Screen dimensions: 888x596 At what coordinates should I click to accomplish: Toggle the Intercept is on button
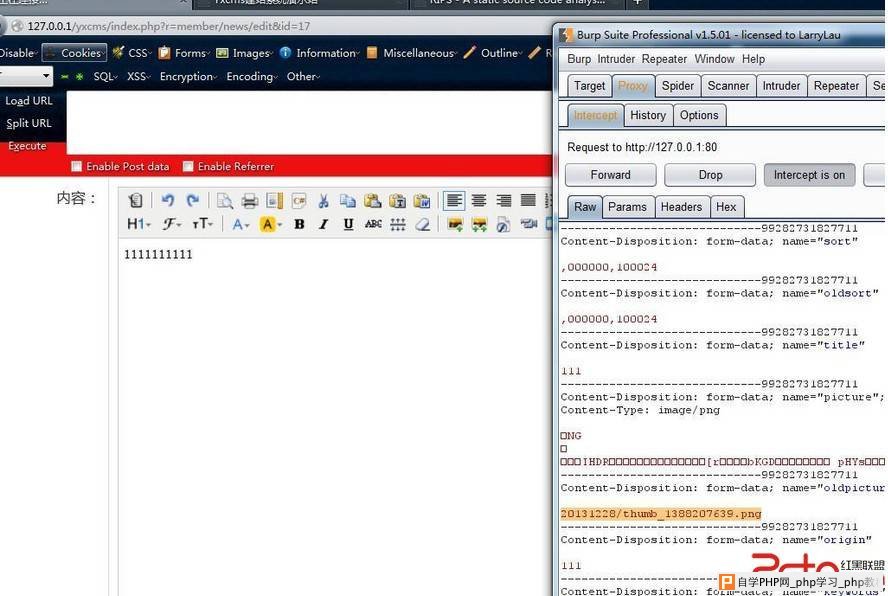pos(809,175)
